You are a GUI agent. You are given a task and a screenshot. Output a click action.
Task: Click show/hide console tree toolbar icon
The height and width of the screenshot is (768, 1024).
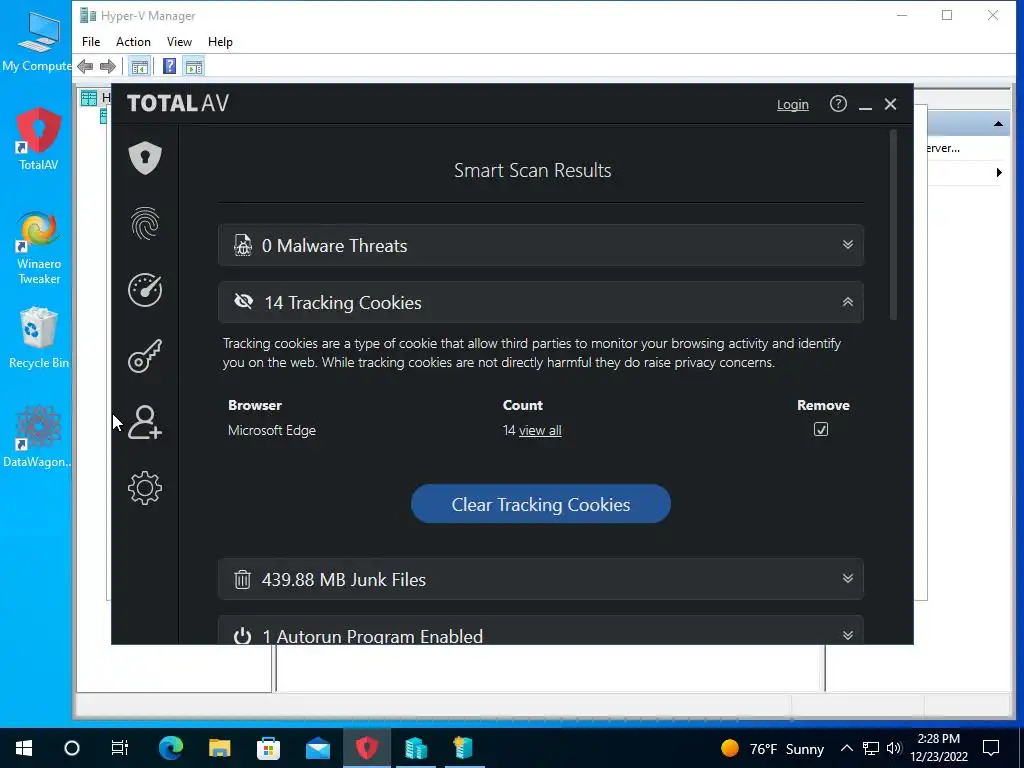coord(139,66)
